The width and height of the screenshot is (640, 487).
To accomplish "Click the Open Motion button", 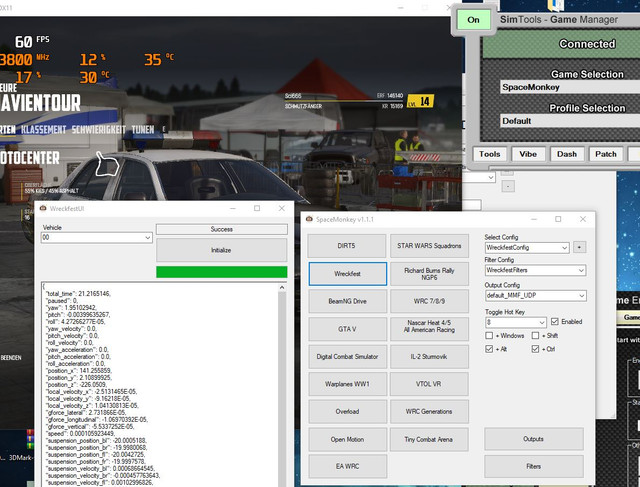I will coord(347,439).
